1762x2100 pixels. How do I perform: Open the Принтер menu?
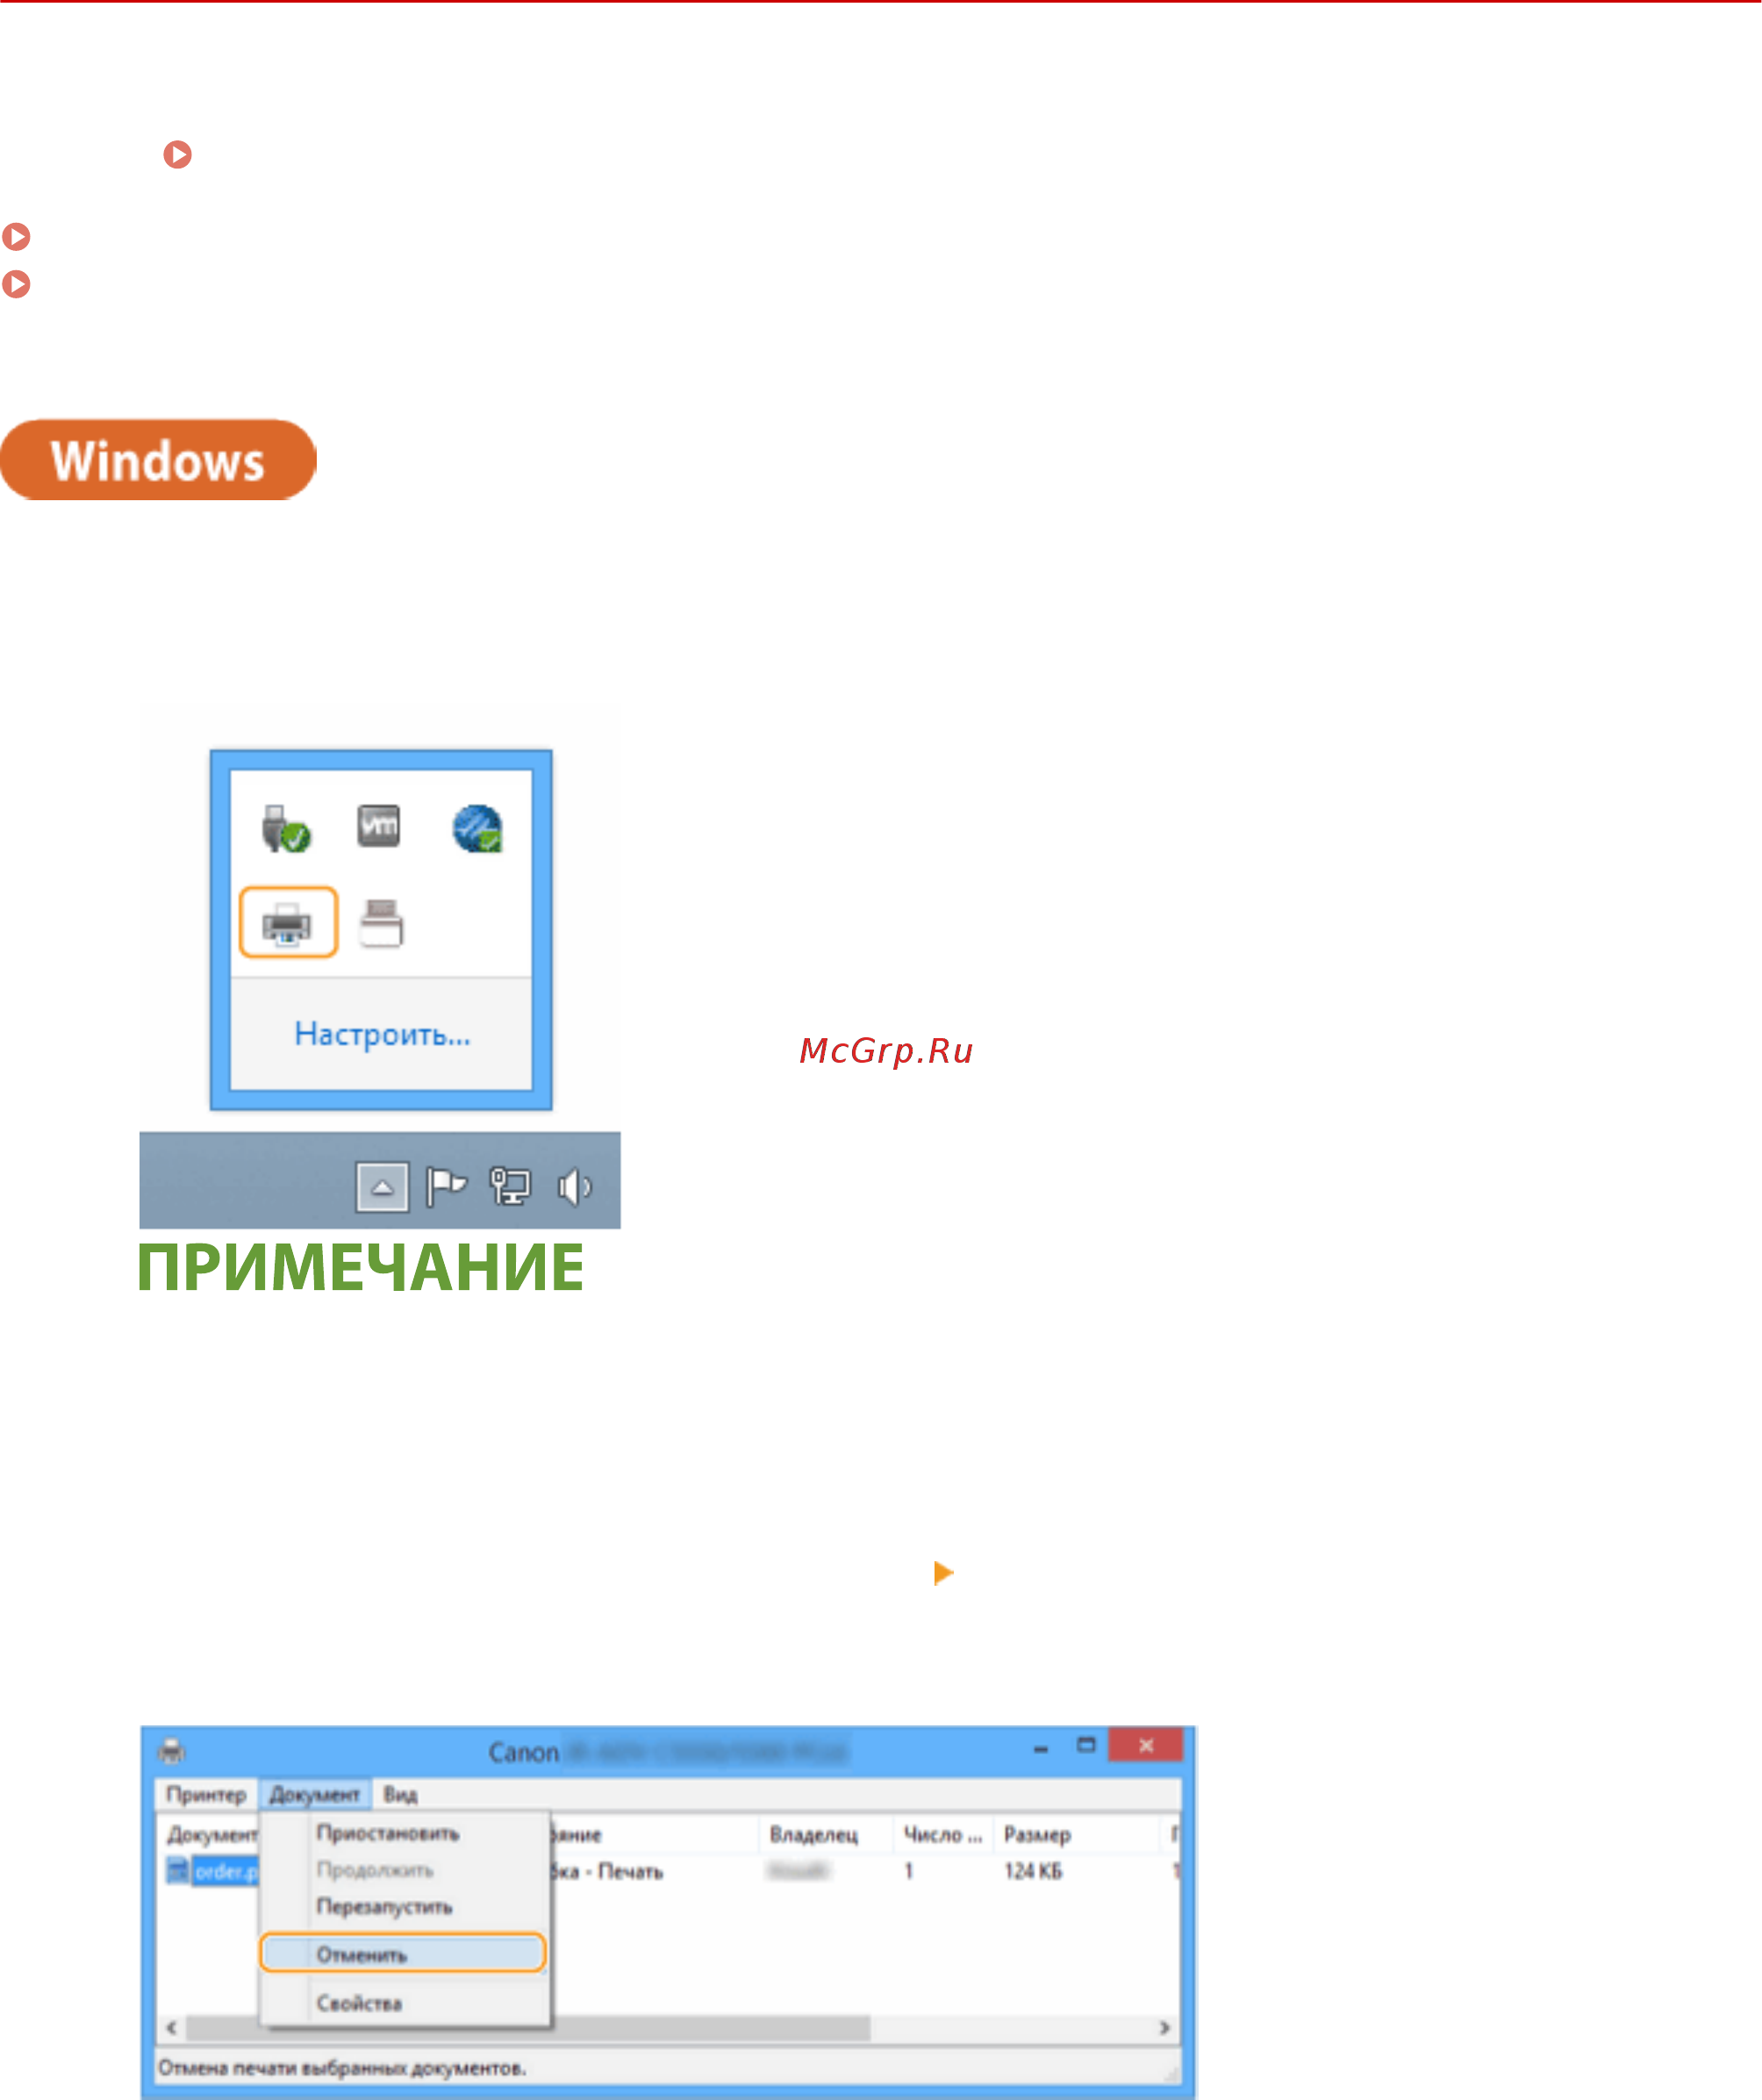pyautogui.click(x=206, y=1795)
